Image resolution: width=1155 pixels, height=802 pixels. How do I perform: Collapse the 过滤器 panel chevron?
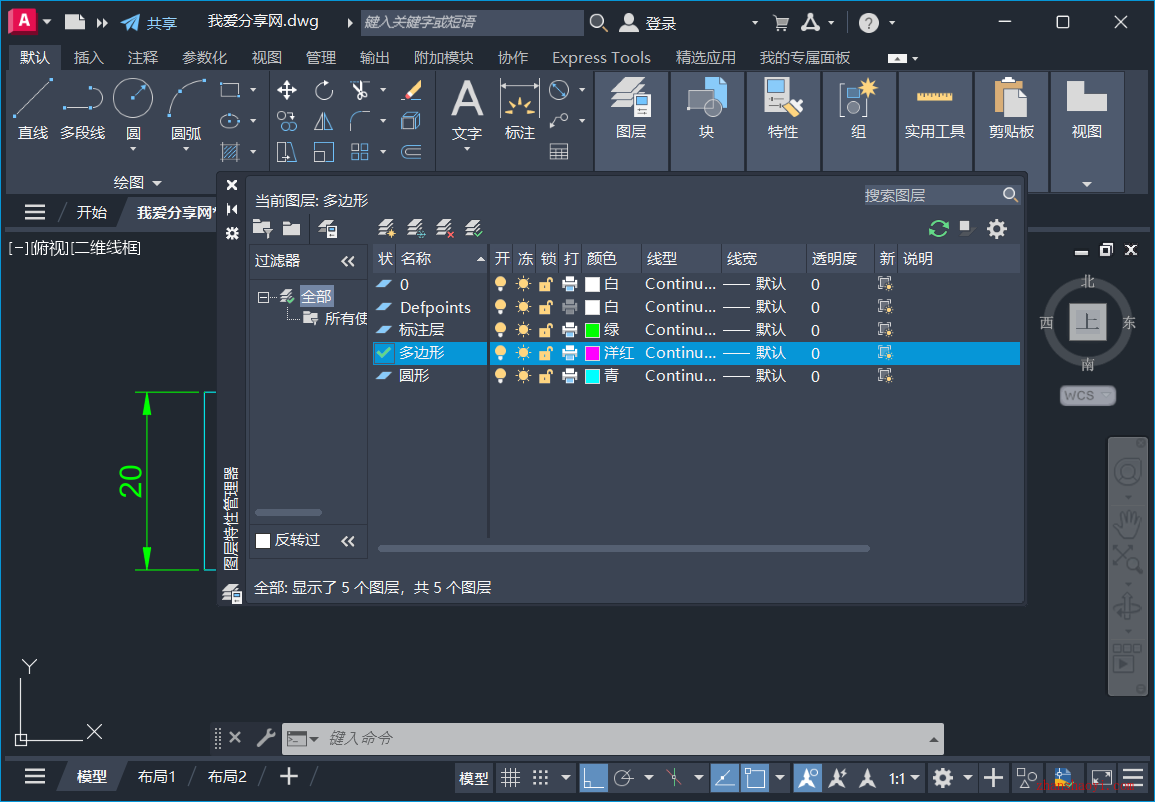(x=348, y=260)
